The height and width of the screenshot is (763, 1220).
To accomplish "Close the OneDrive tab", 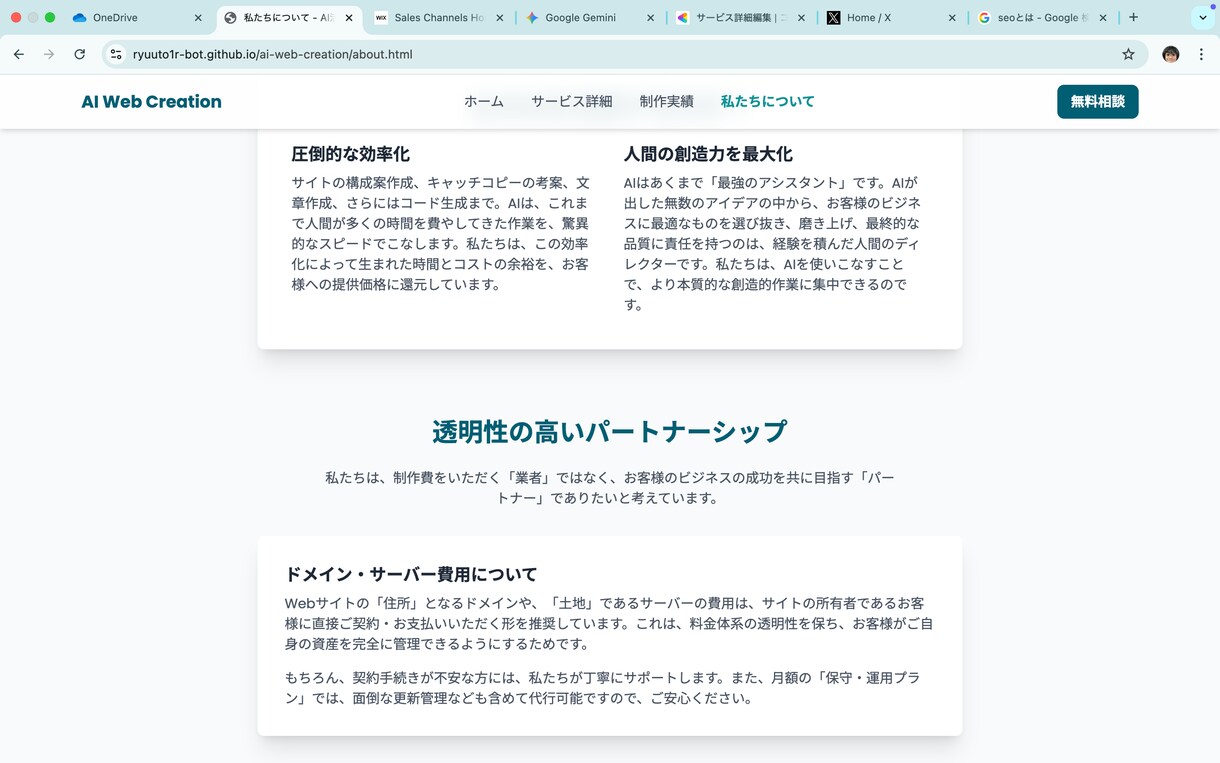I will [x=198, y=18].
